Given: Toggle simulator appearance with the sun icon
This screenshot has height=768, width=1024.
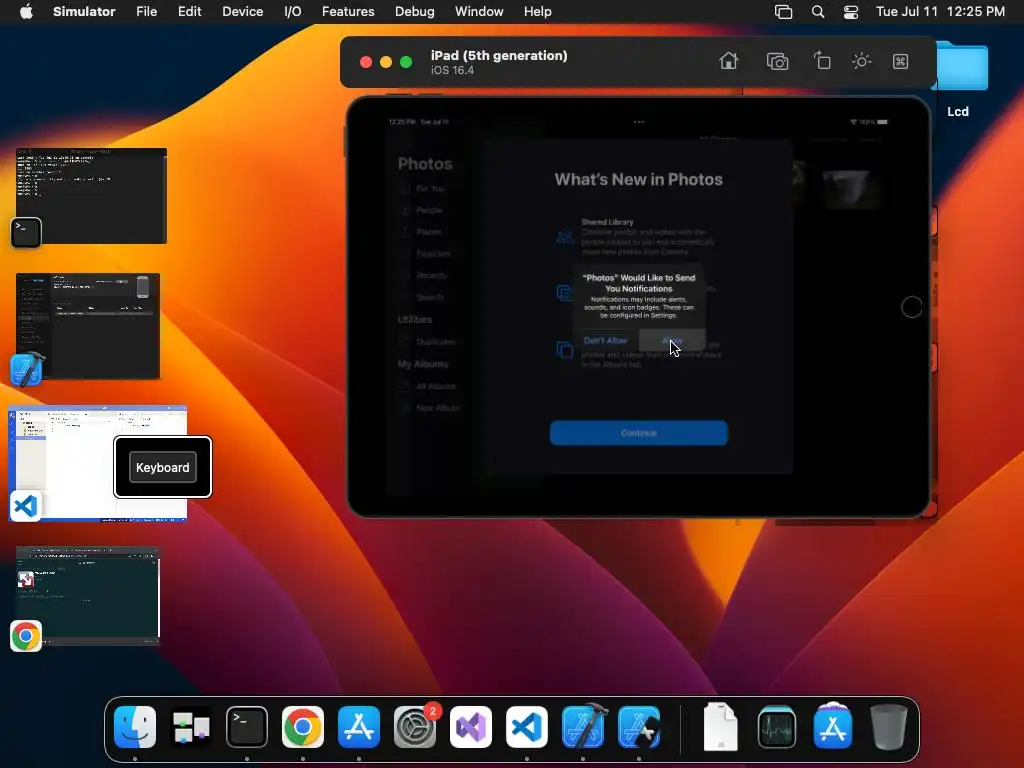Looking at the screenshot, I should coord(861,61).
